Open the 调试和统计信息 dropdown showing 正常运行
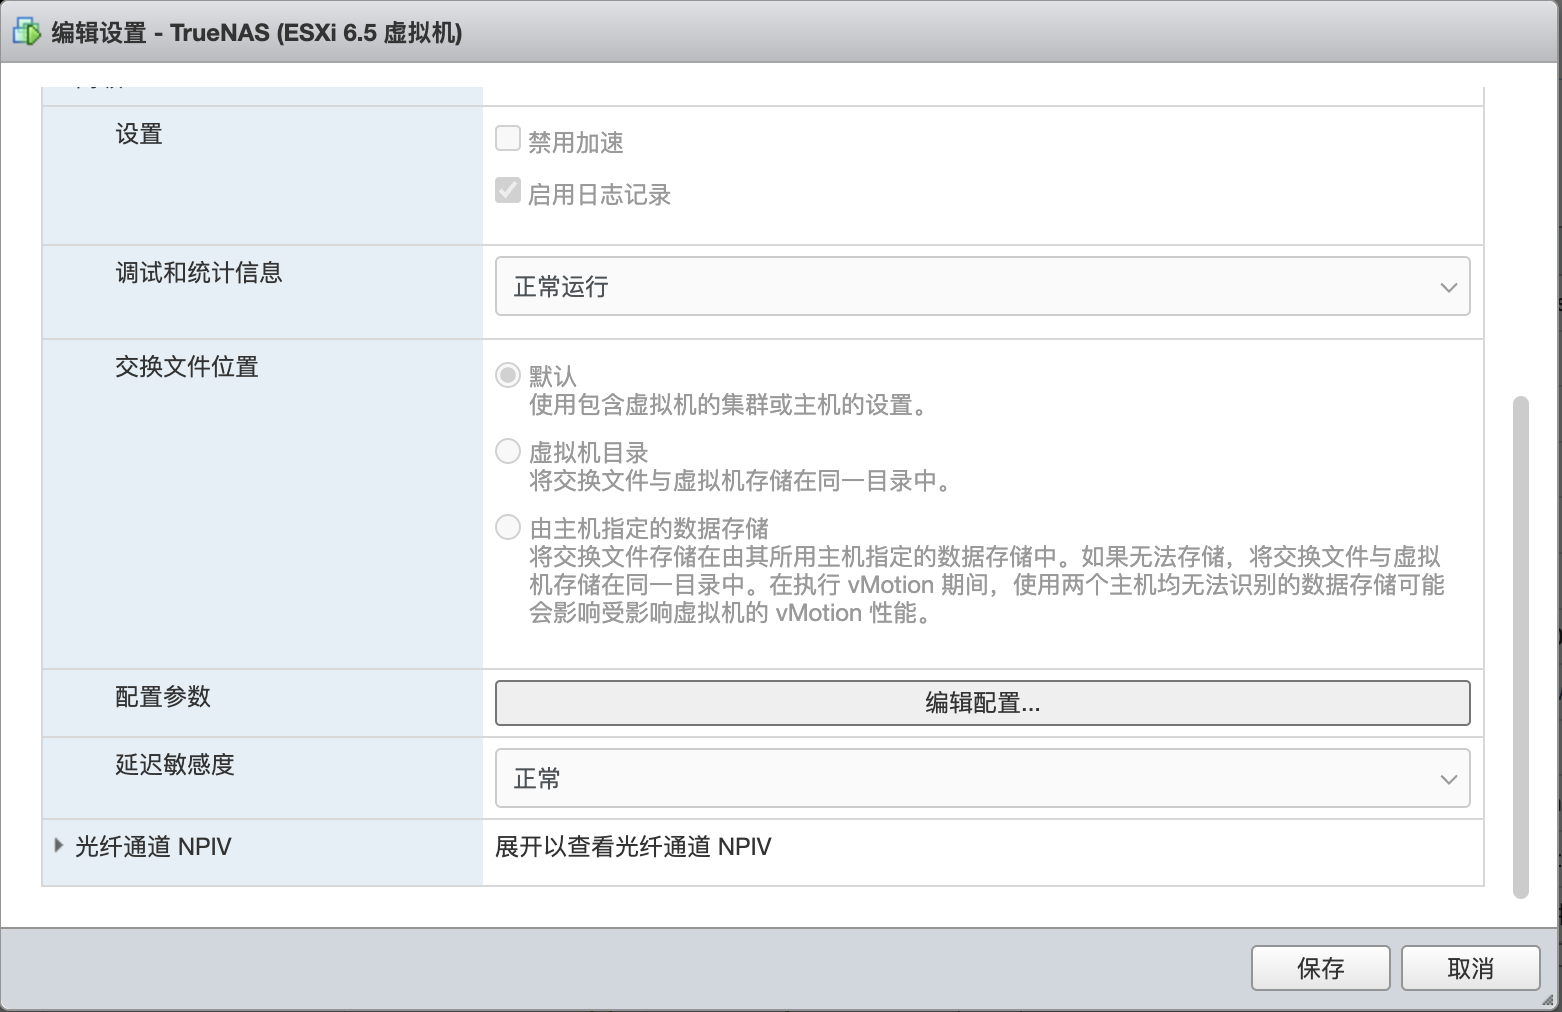This screenshot has width=1562, height=1012. pyautogui.click(x=982, y=287)
